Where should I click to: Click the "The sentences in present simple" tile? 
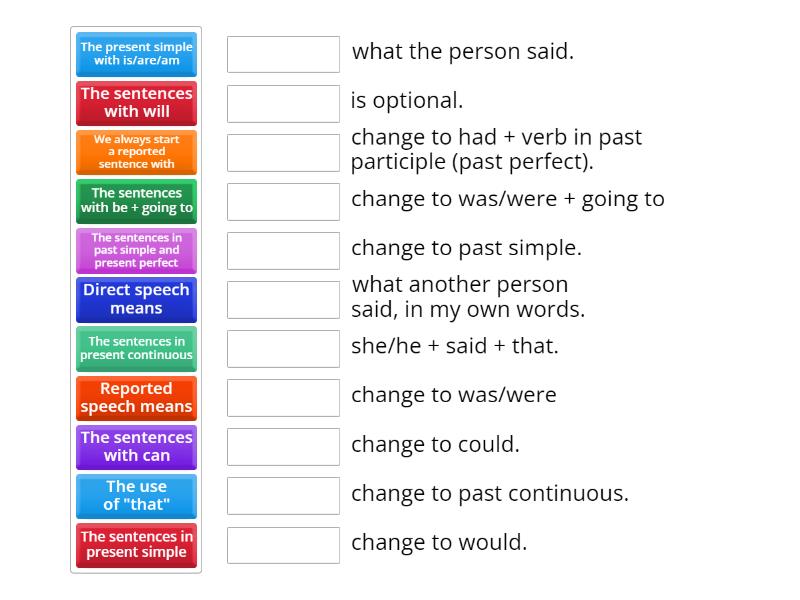coord(136,545)
